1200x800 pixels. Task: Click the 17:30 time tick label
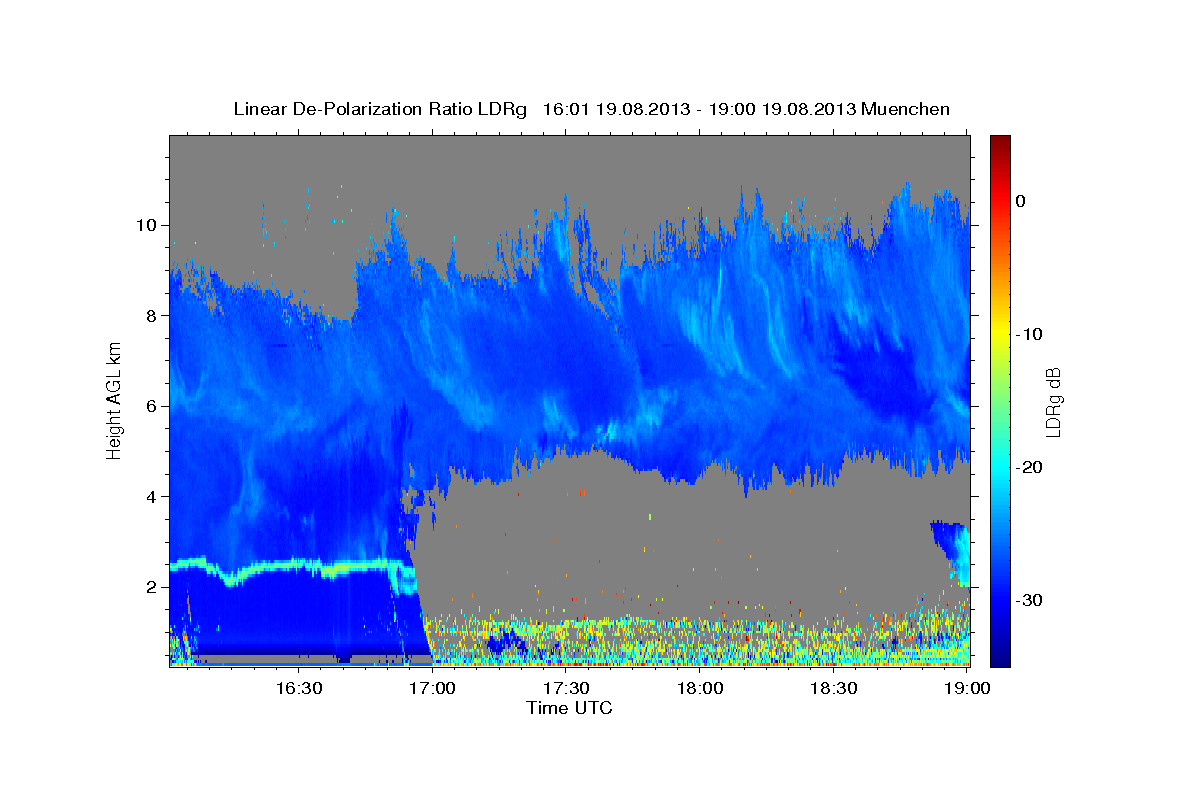tap(566, 689)
